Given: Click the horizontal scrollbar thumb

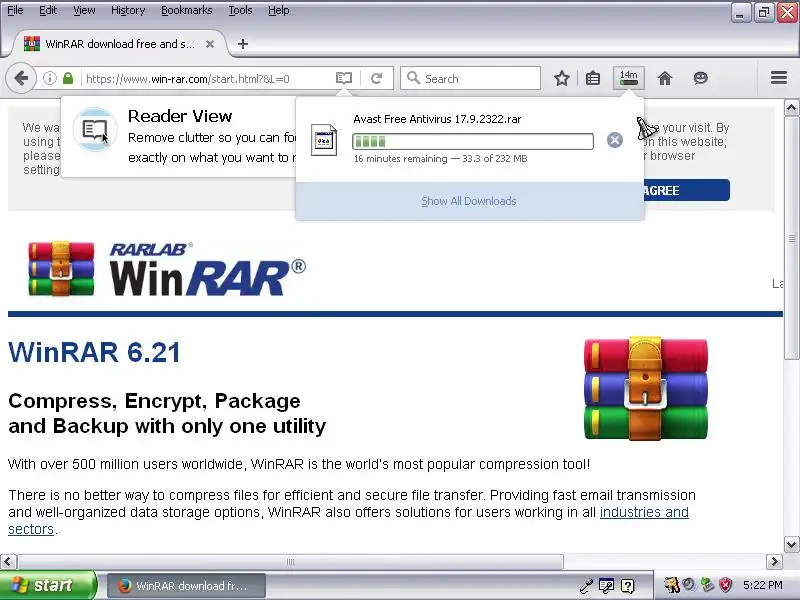Looking at the screenshot, I should [290, 562].
